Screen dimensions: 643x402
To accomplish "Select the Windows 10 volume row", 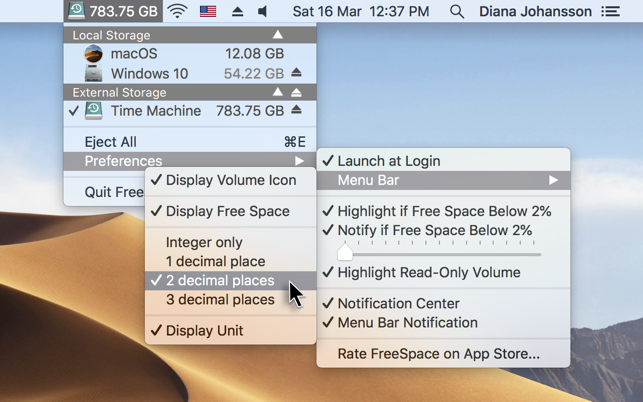I will tap(190, 73).
